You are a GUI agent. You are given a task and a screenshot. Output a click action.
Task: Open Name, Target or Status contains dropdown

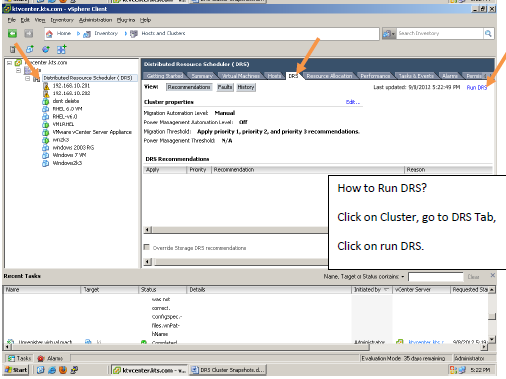pyautogui.click(x=403, y=277)
